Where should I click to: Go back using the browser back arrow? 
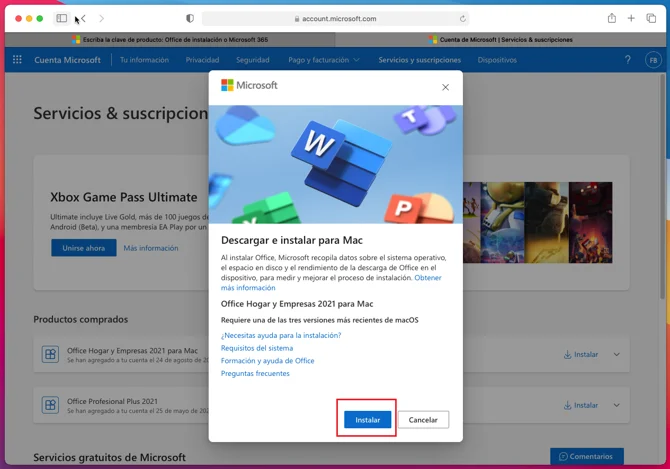[x=83, y=18]
